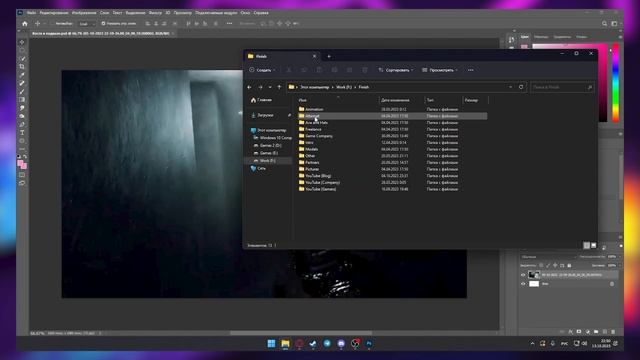640x360 pixels.
Task: Go up one folder level
Action: (x=279, y=87)
